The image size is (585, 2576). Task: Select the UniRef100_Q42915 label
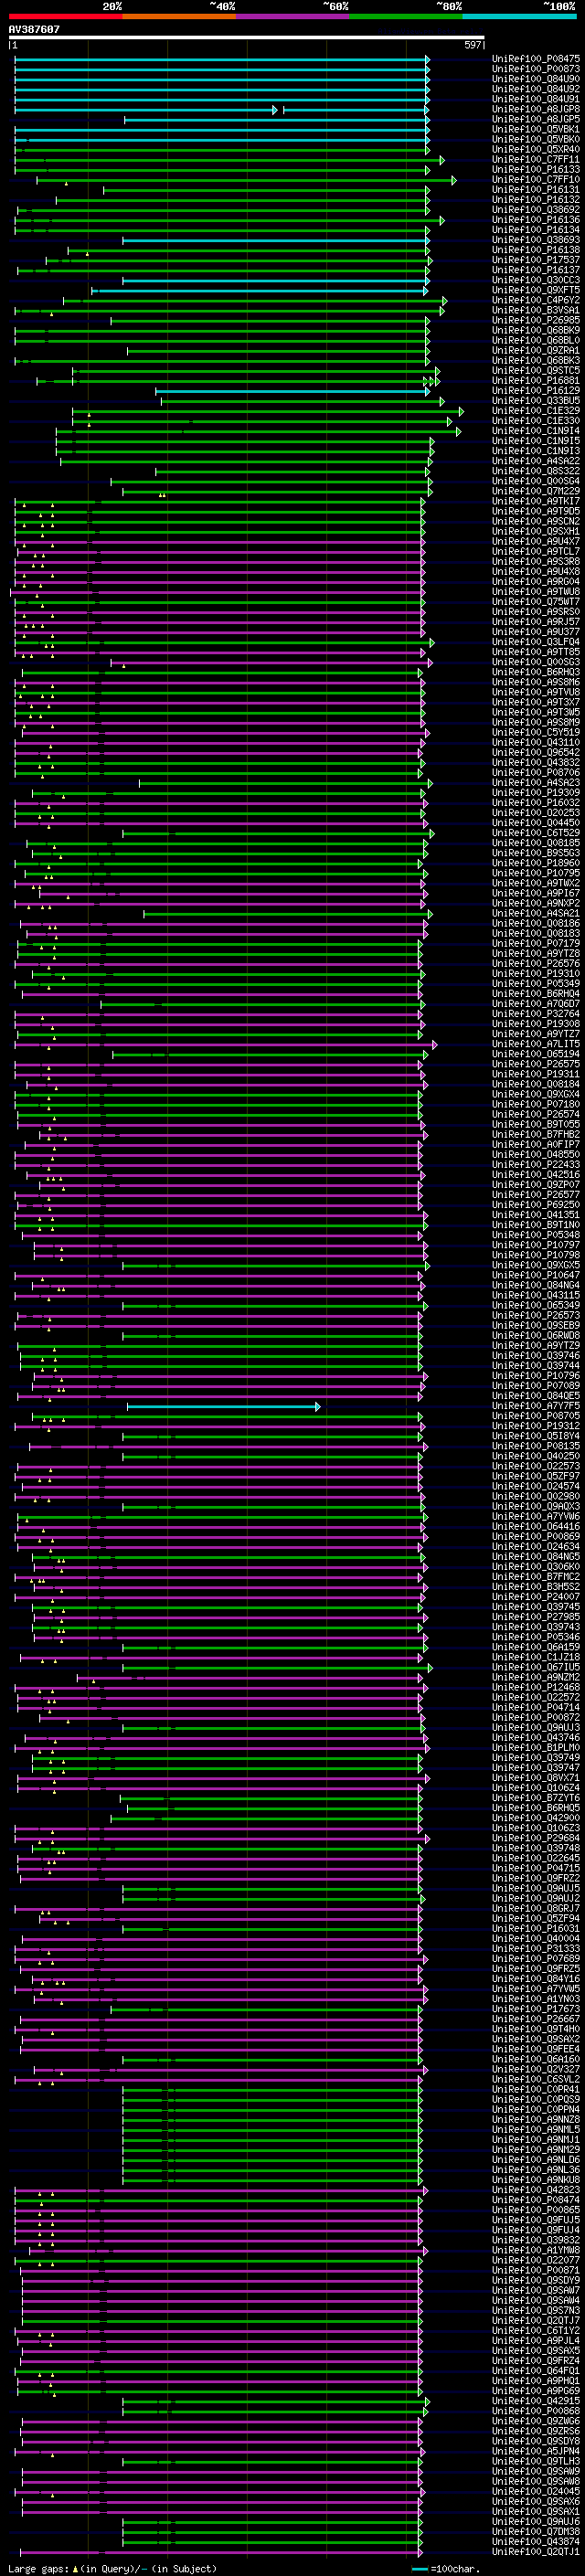click(536, 2401)
